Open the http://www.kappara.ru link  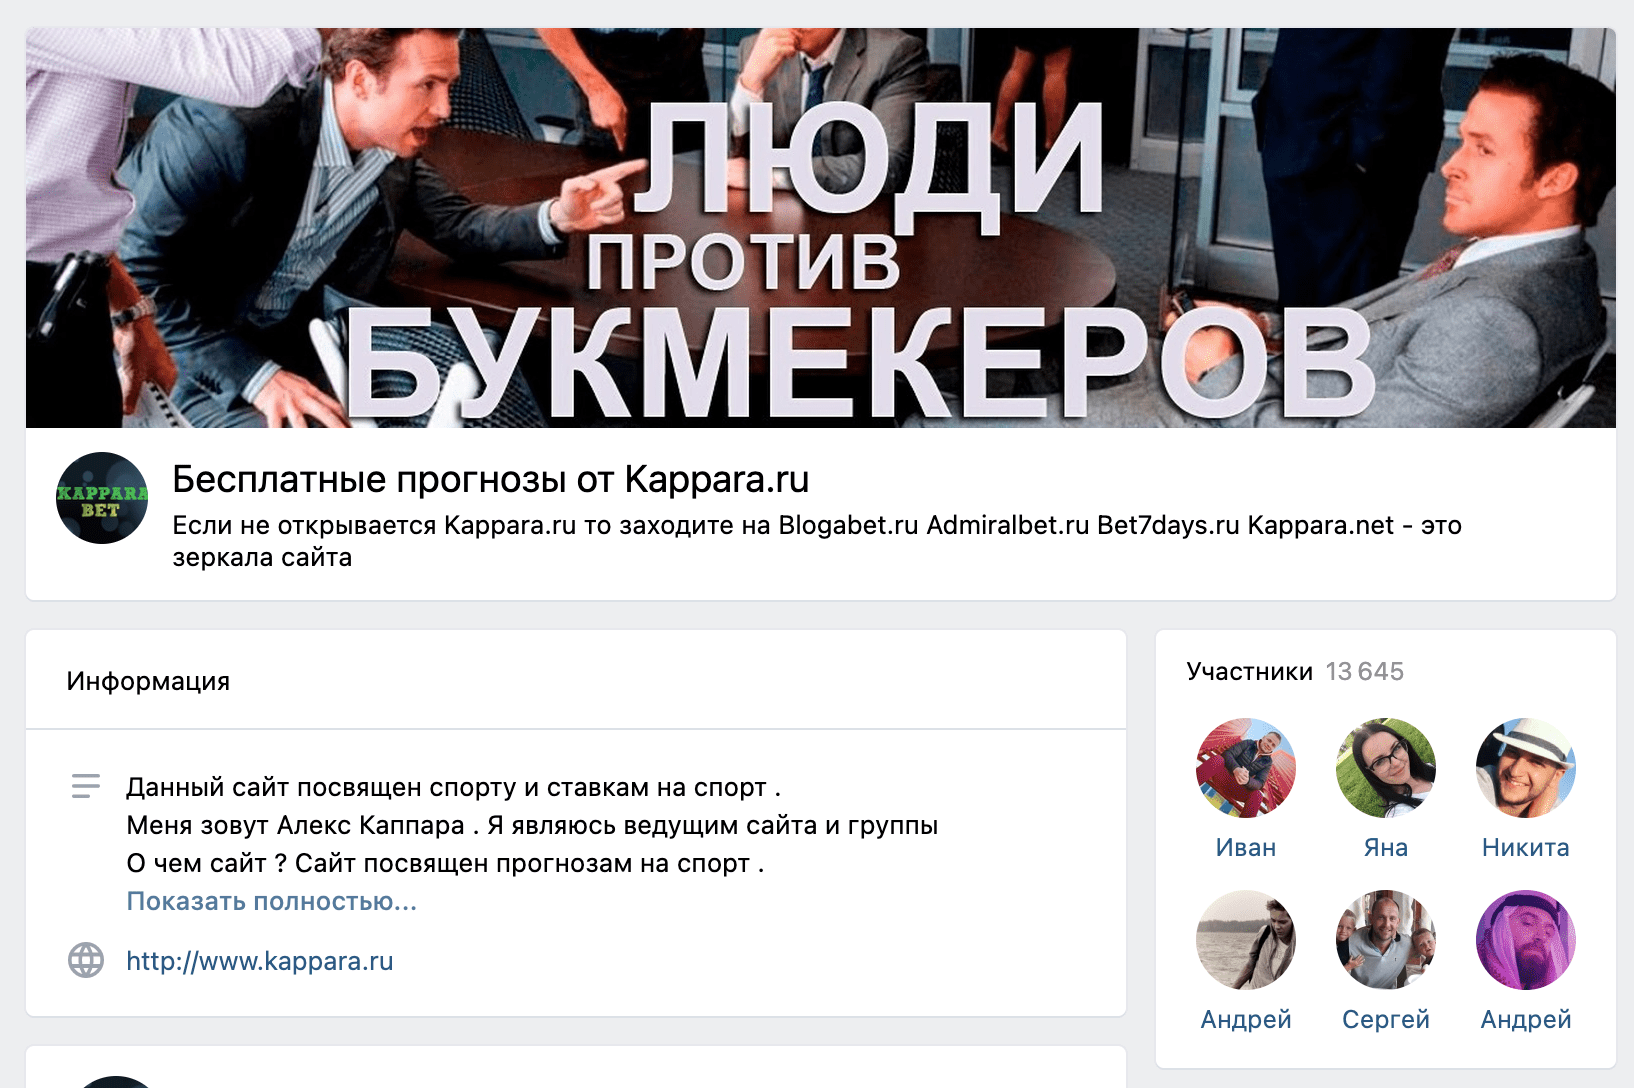pyautogui.click(x=260, y=961)
